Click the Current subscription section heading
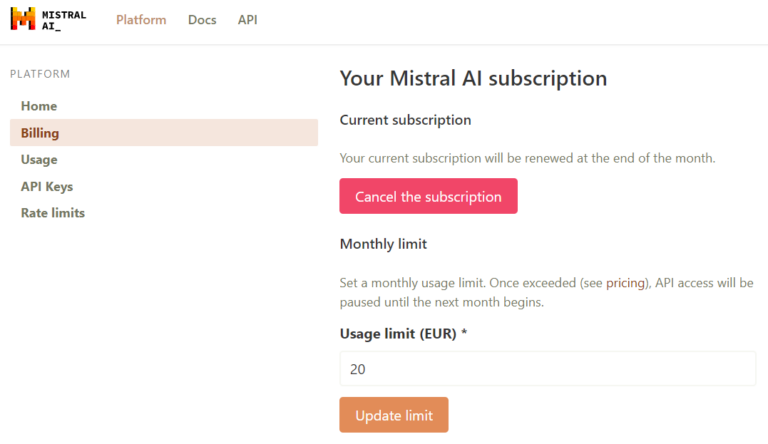 point(405,120)
